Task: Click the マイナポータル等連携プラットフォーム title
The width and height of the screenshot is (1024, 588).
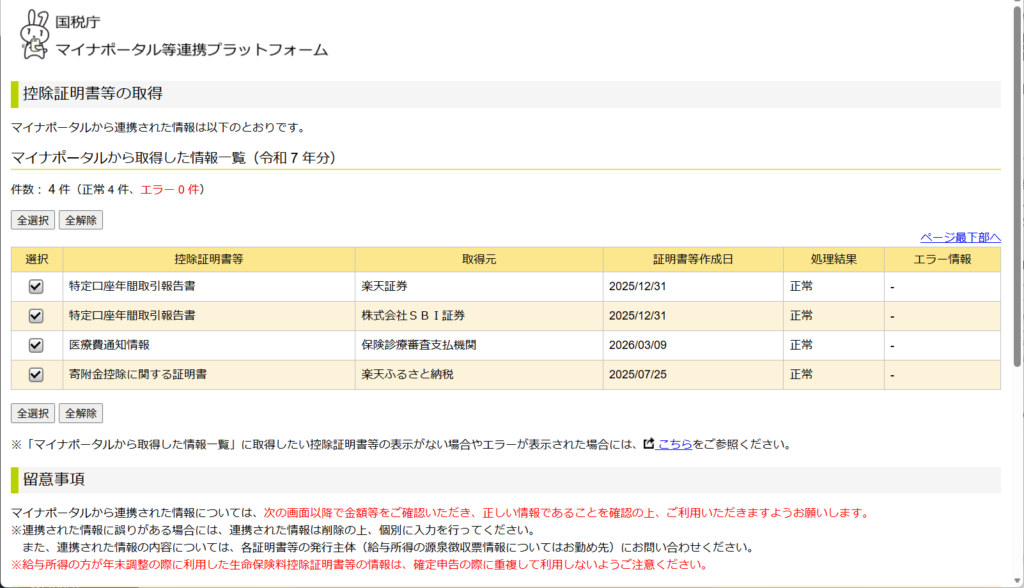Action: point(191,50)
